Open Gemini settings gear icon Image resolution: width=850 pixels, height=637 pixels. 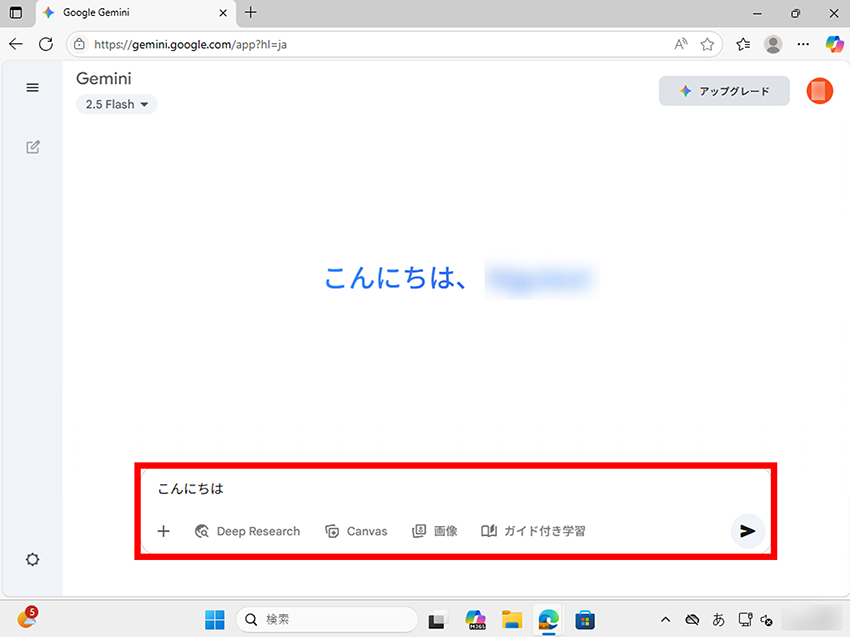coord(32,559)
